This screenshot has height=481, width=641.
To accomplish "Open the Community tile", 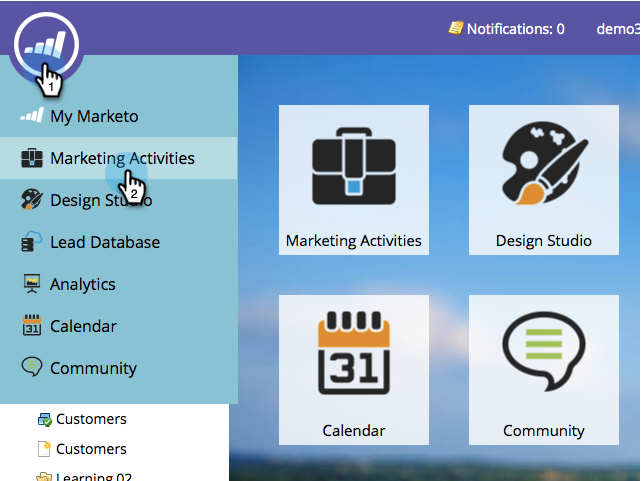I will tap(544, 370).
